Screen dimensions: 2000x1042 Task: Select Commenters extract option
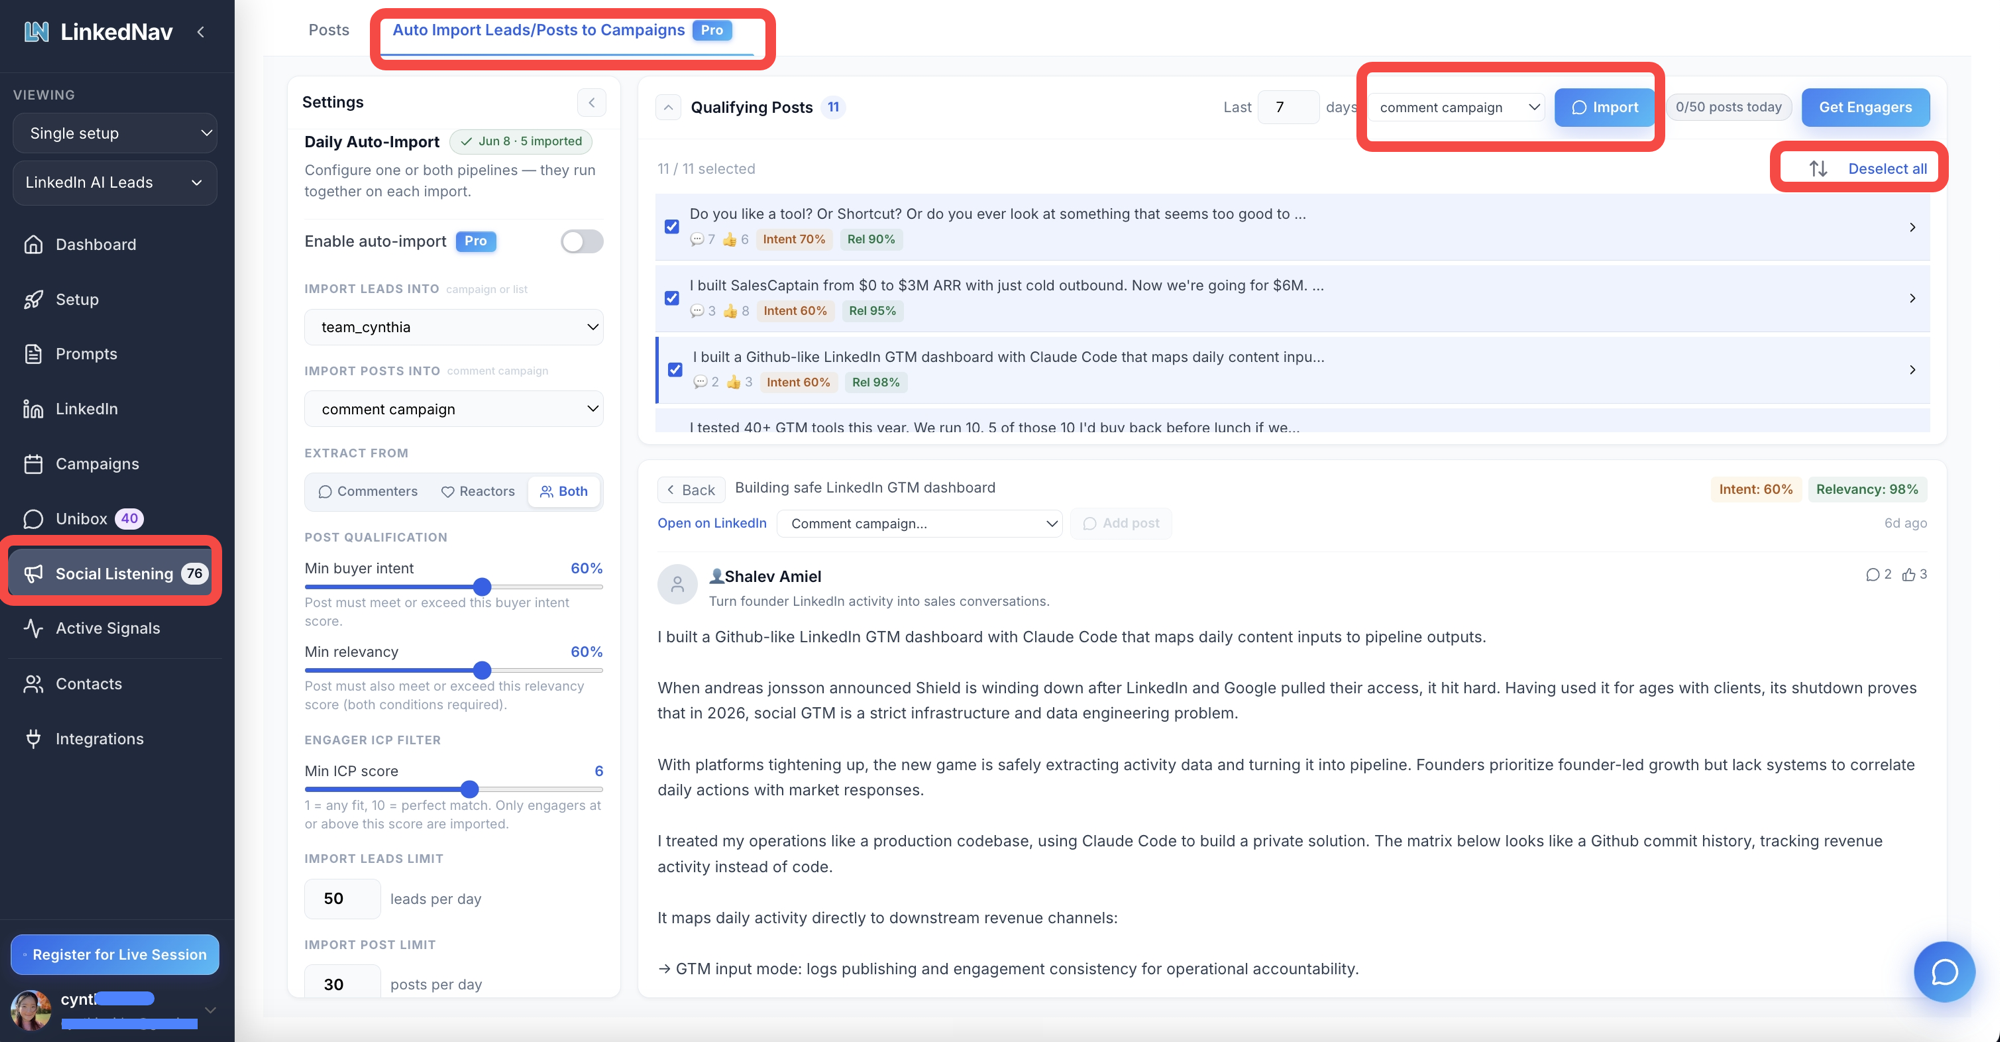(x=368, y=491)
